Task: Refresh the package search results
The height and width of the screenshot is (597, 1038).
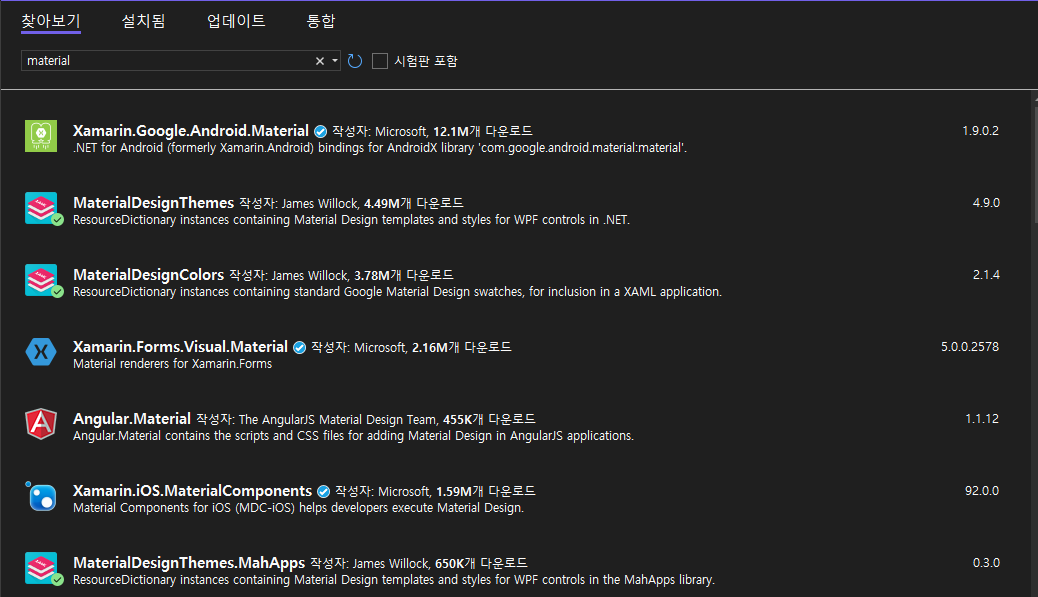Action: coord(355,61)
